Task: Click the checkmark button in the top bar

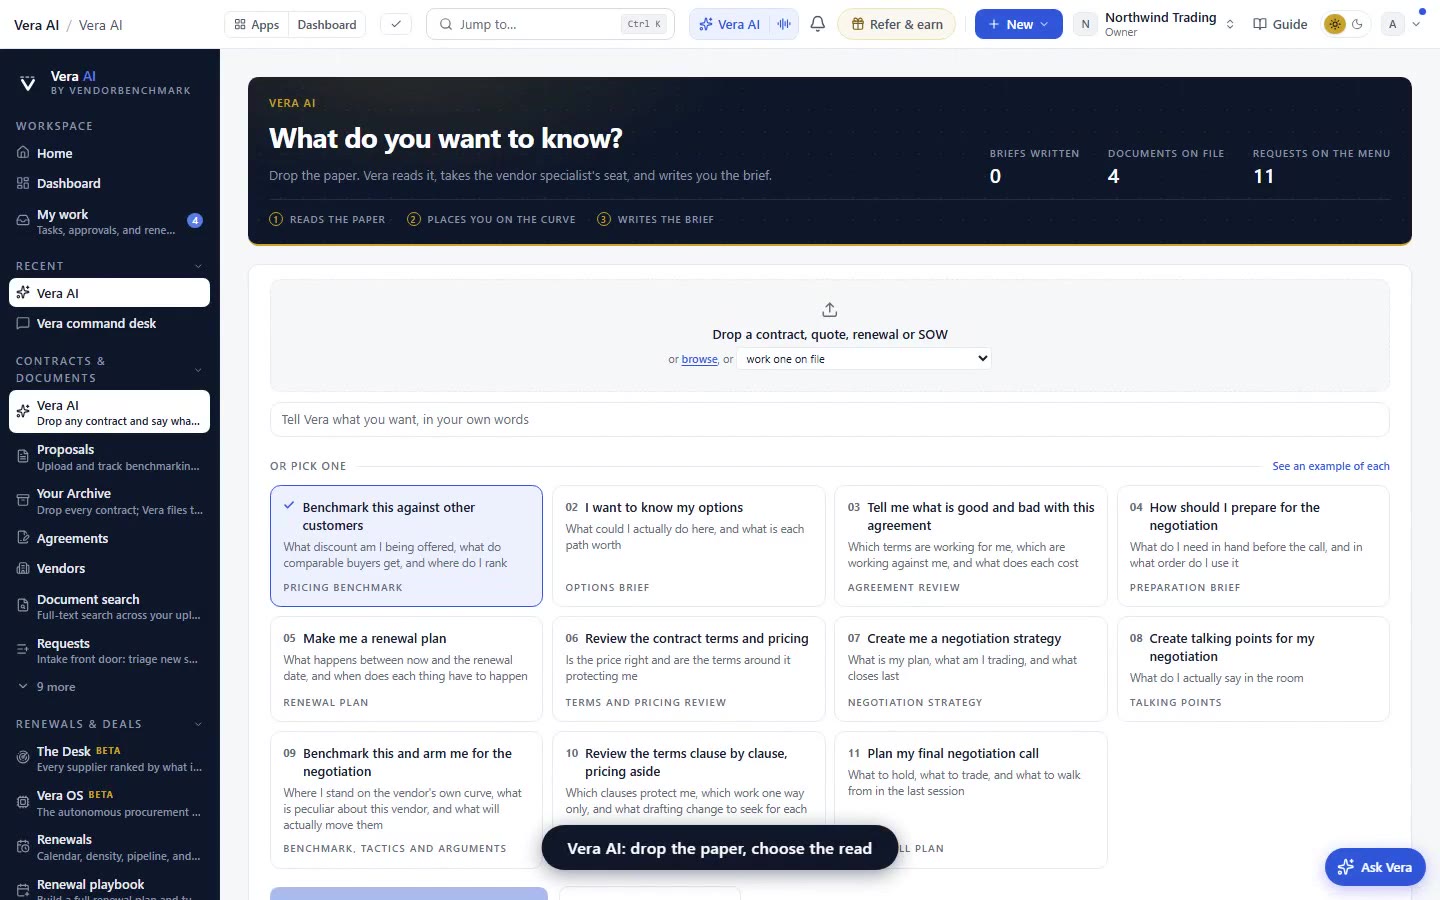Action: pos(396,24)
